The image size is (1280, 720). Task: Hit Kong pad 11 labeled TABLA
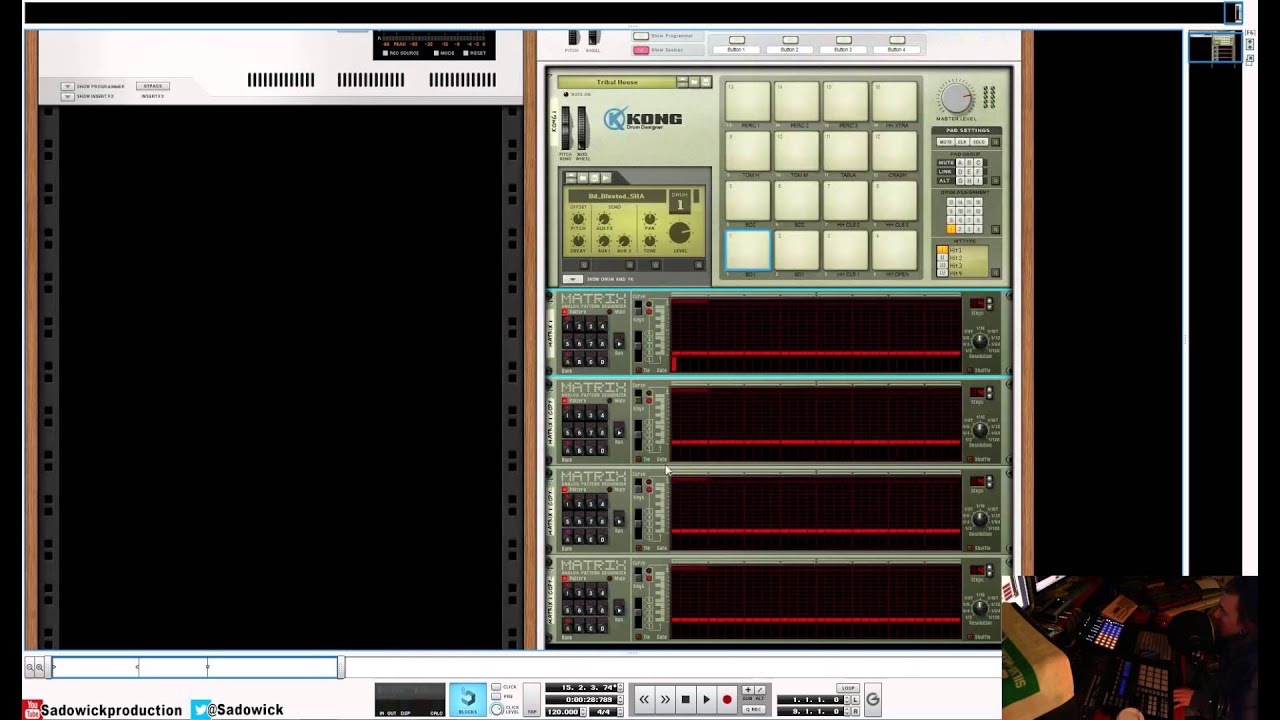click(846, 151)
